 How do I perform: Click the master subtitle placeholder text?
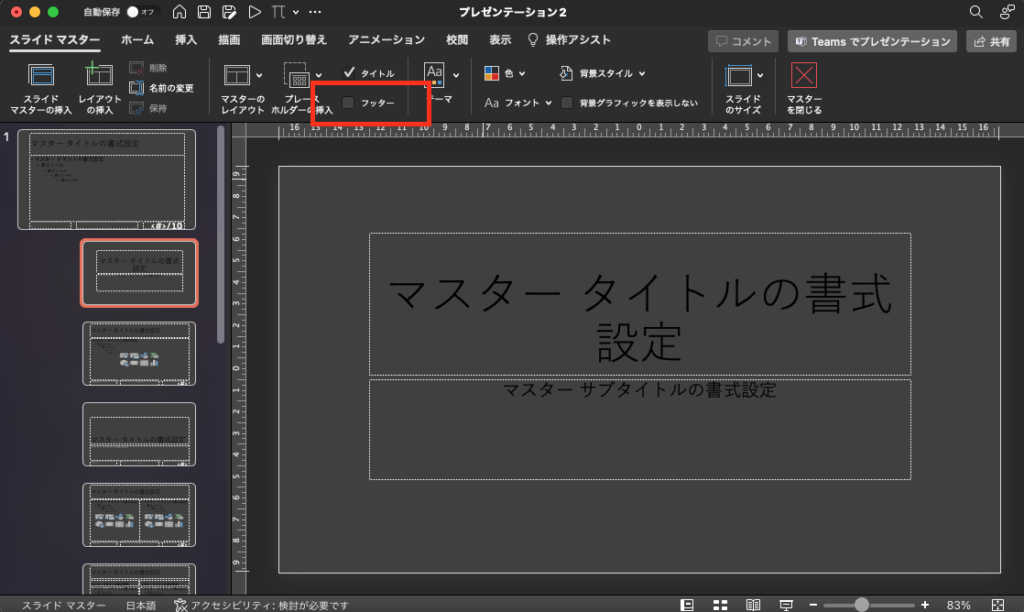tap(639, 390)
